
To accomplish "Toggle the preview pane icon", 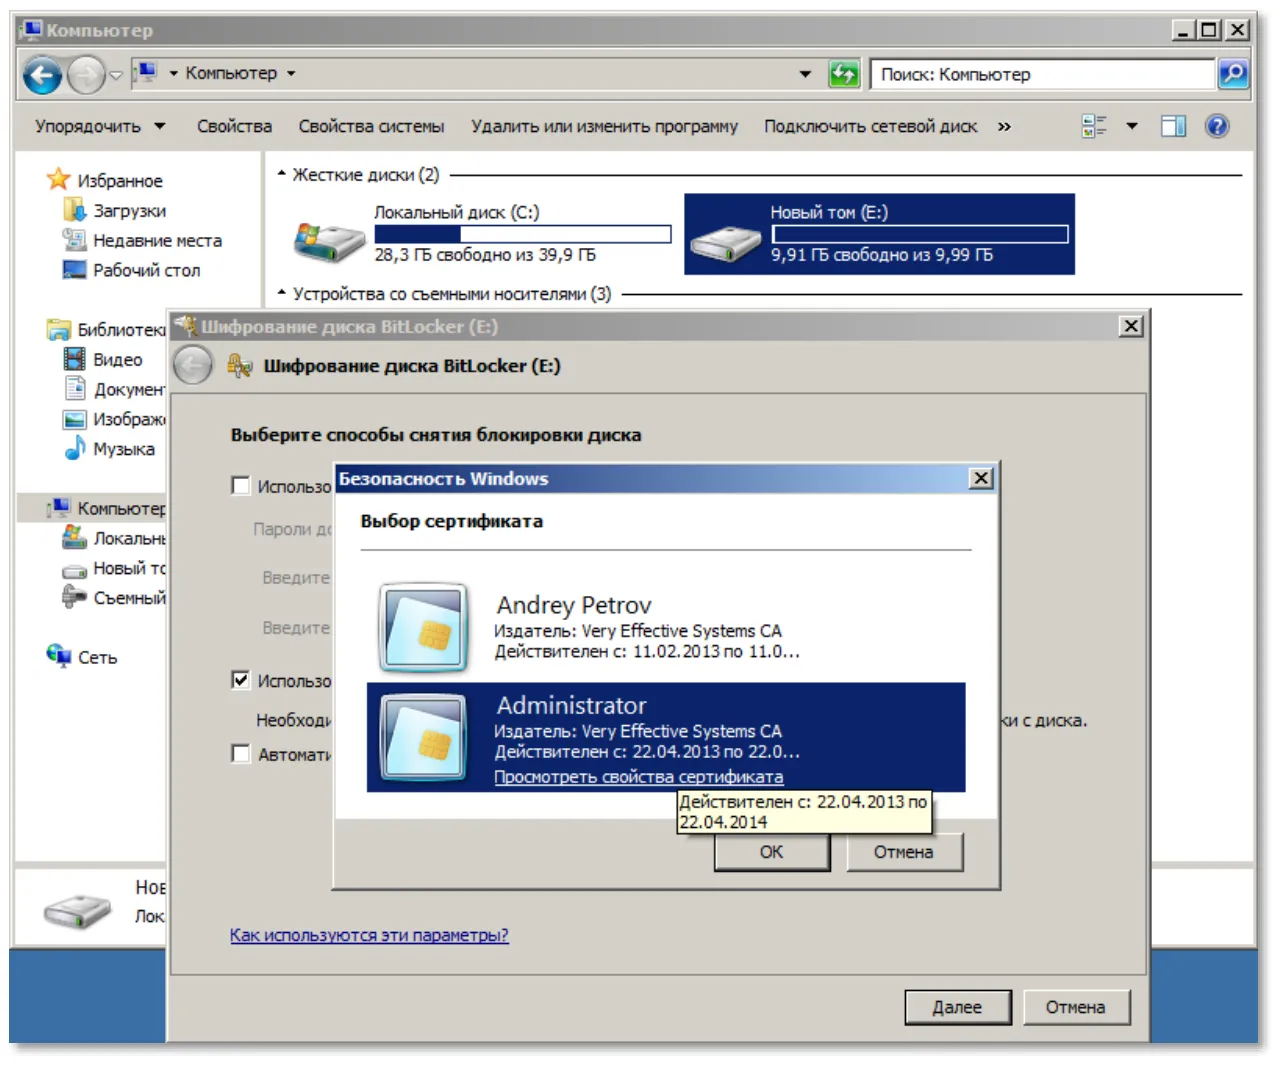I will (1173, 126).
